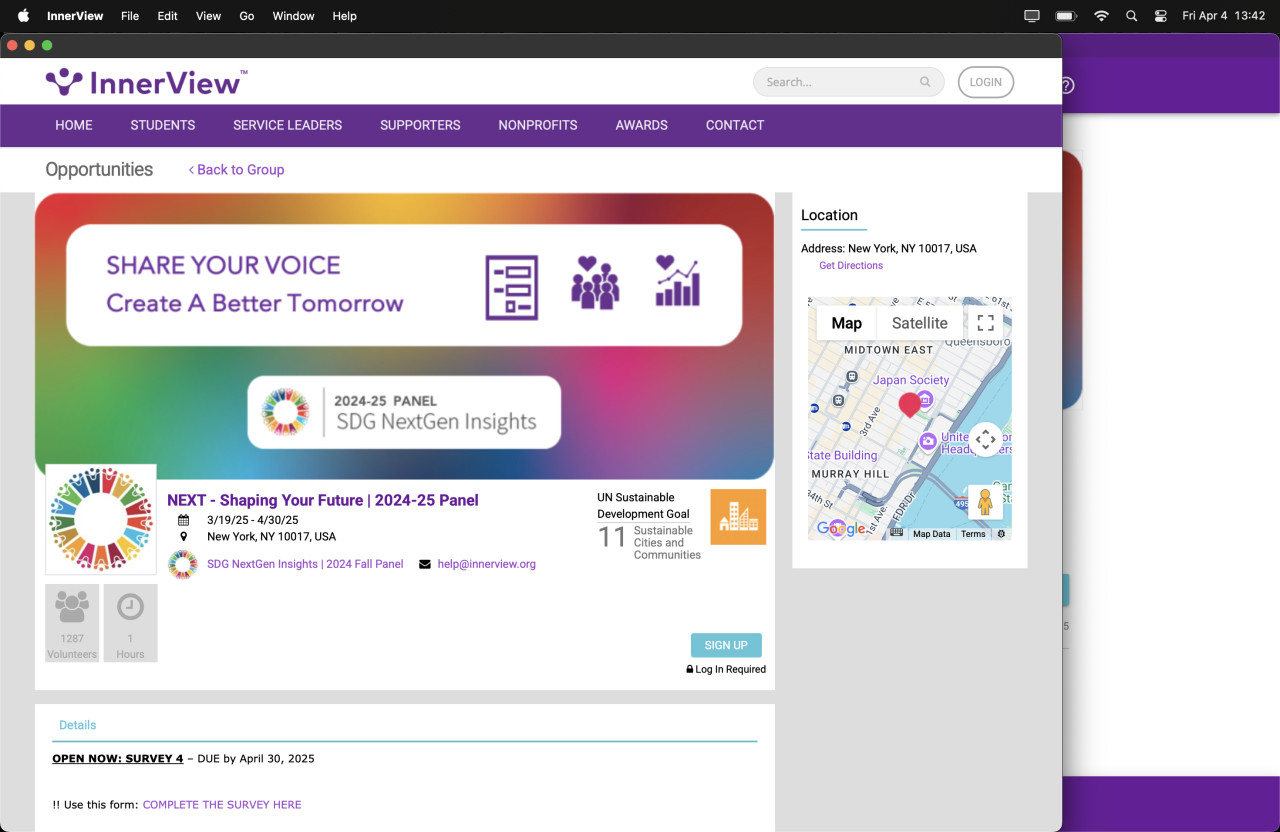Click the SIGN UP button
Viewport: 1280px width, 832px height.
pyautogui.click(x=726, y=645)
